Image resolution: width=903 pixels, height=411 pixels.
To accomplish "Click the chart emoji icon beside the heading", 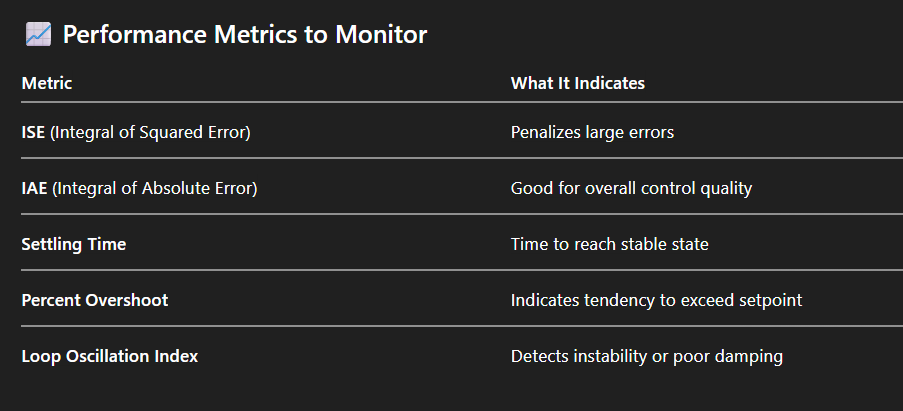I will (38, 35).
